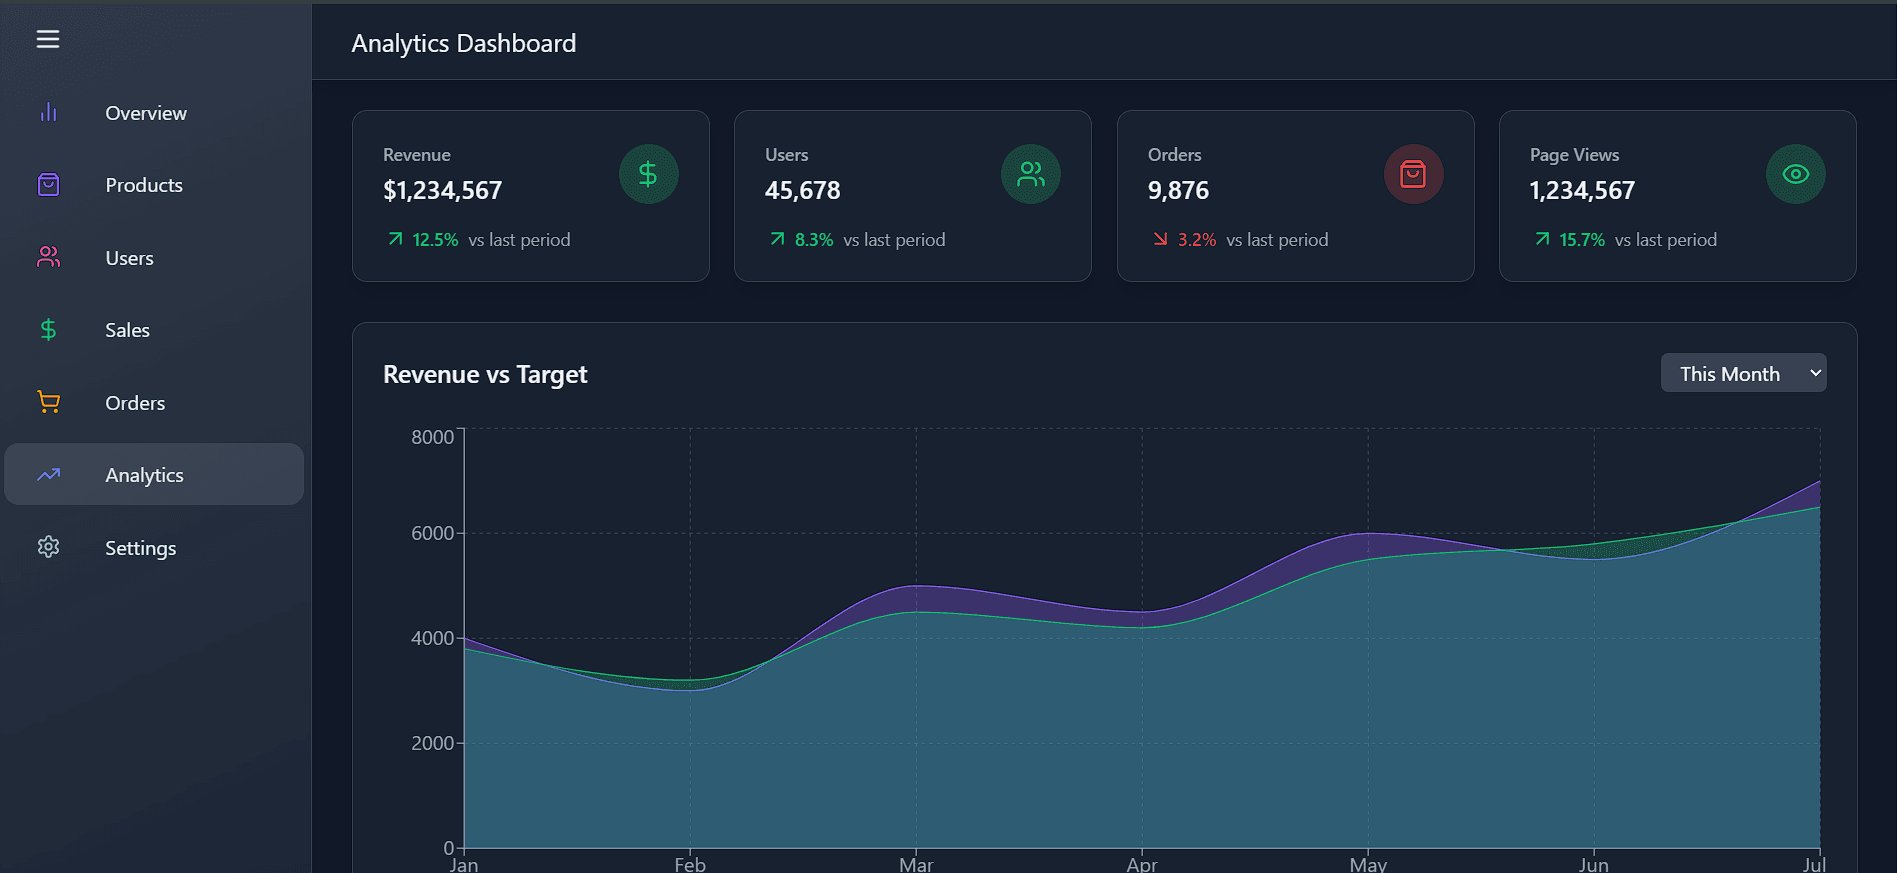Image resolution: width=1897 pixels, height=873 pixels.
Task: Click the 12.5% revenue change text
Action: click(435, 240)
